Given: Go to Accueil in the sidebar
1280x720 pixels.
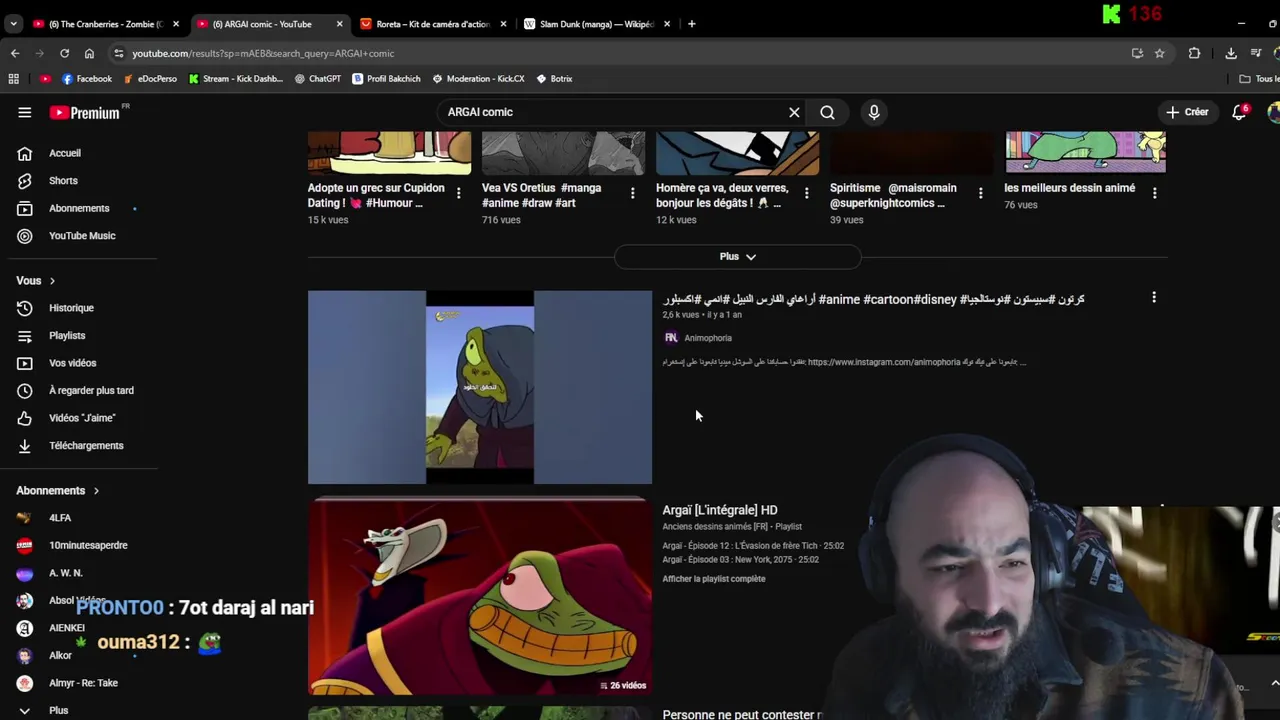Looking at the screenshot, I should click(65, 153).
